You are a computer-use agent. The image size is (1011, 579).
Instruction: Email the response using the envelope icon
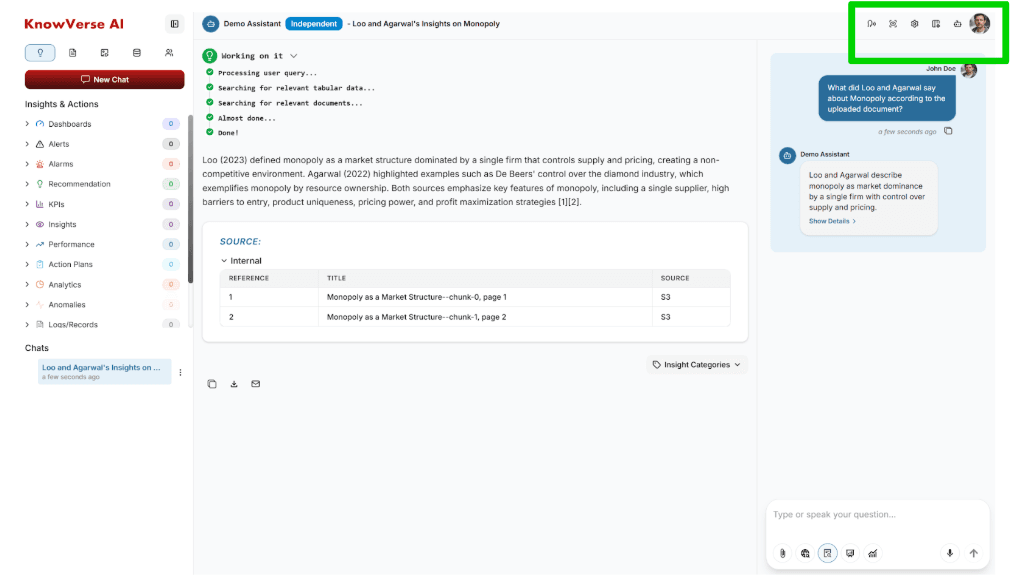(x=256, y=383)
